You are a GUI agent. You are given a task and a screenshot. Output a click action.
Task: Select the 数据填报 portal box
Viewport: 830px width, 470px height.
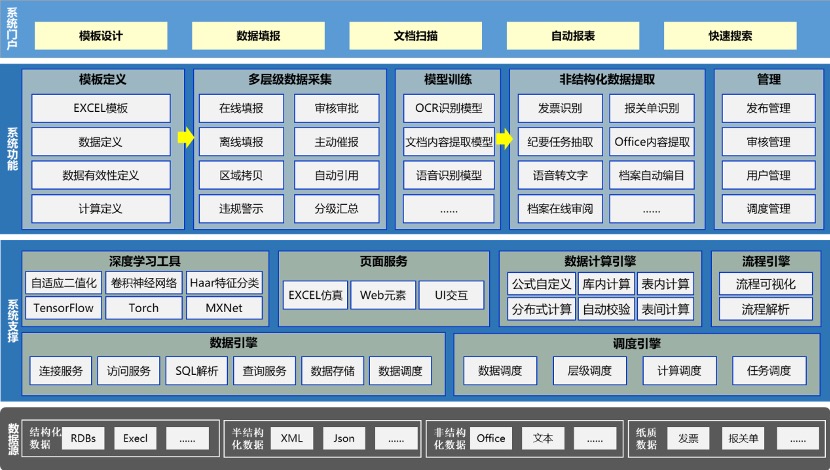(x=258, y=36)
